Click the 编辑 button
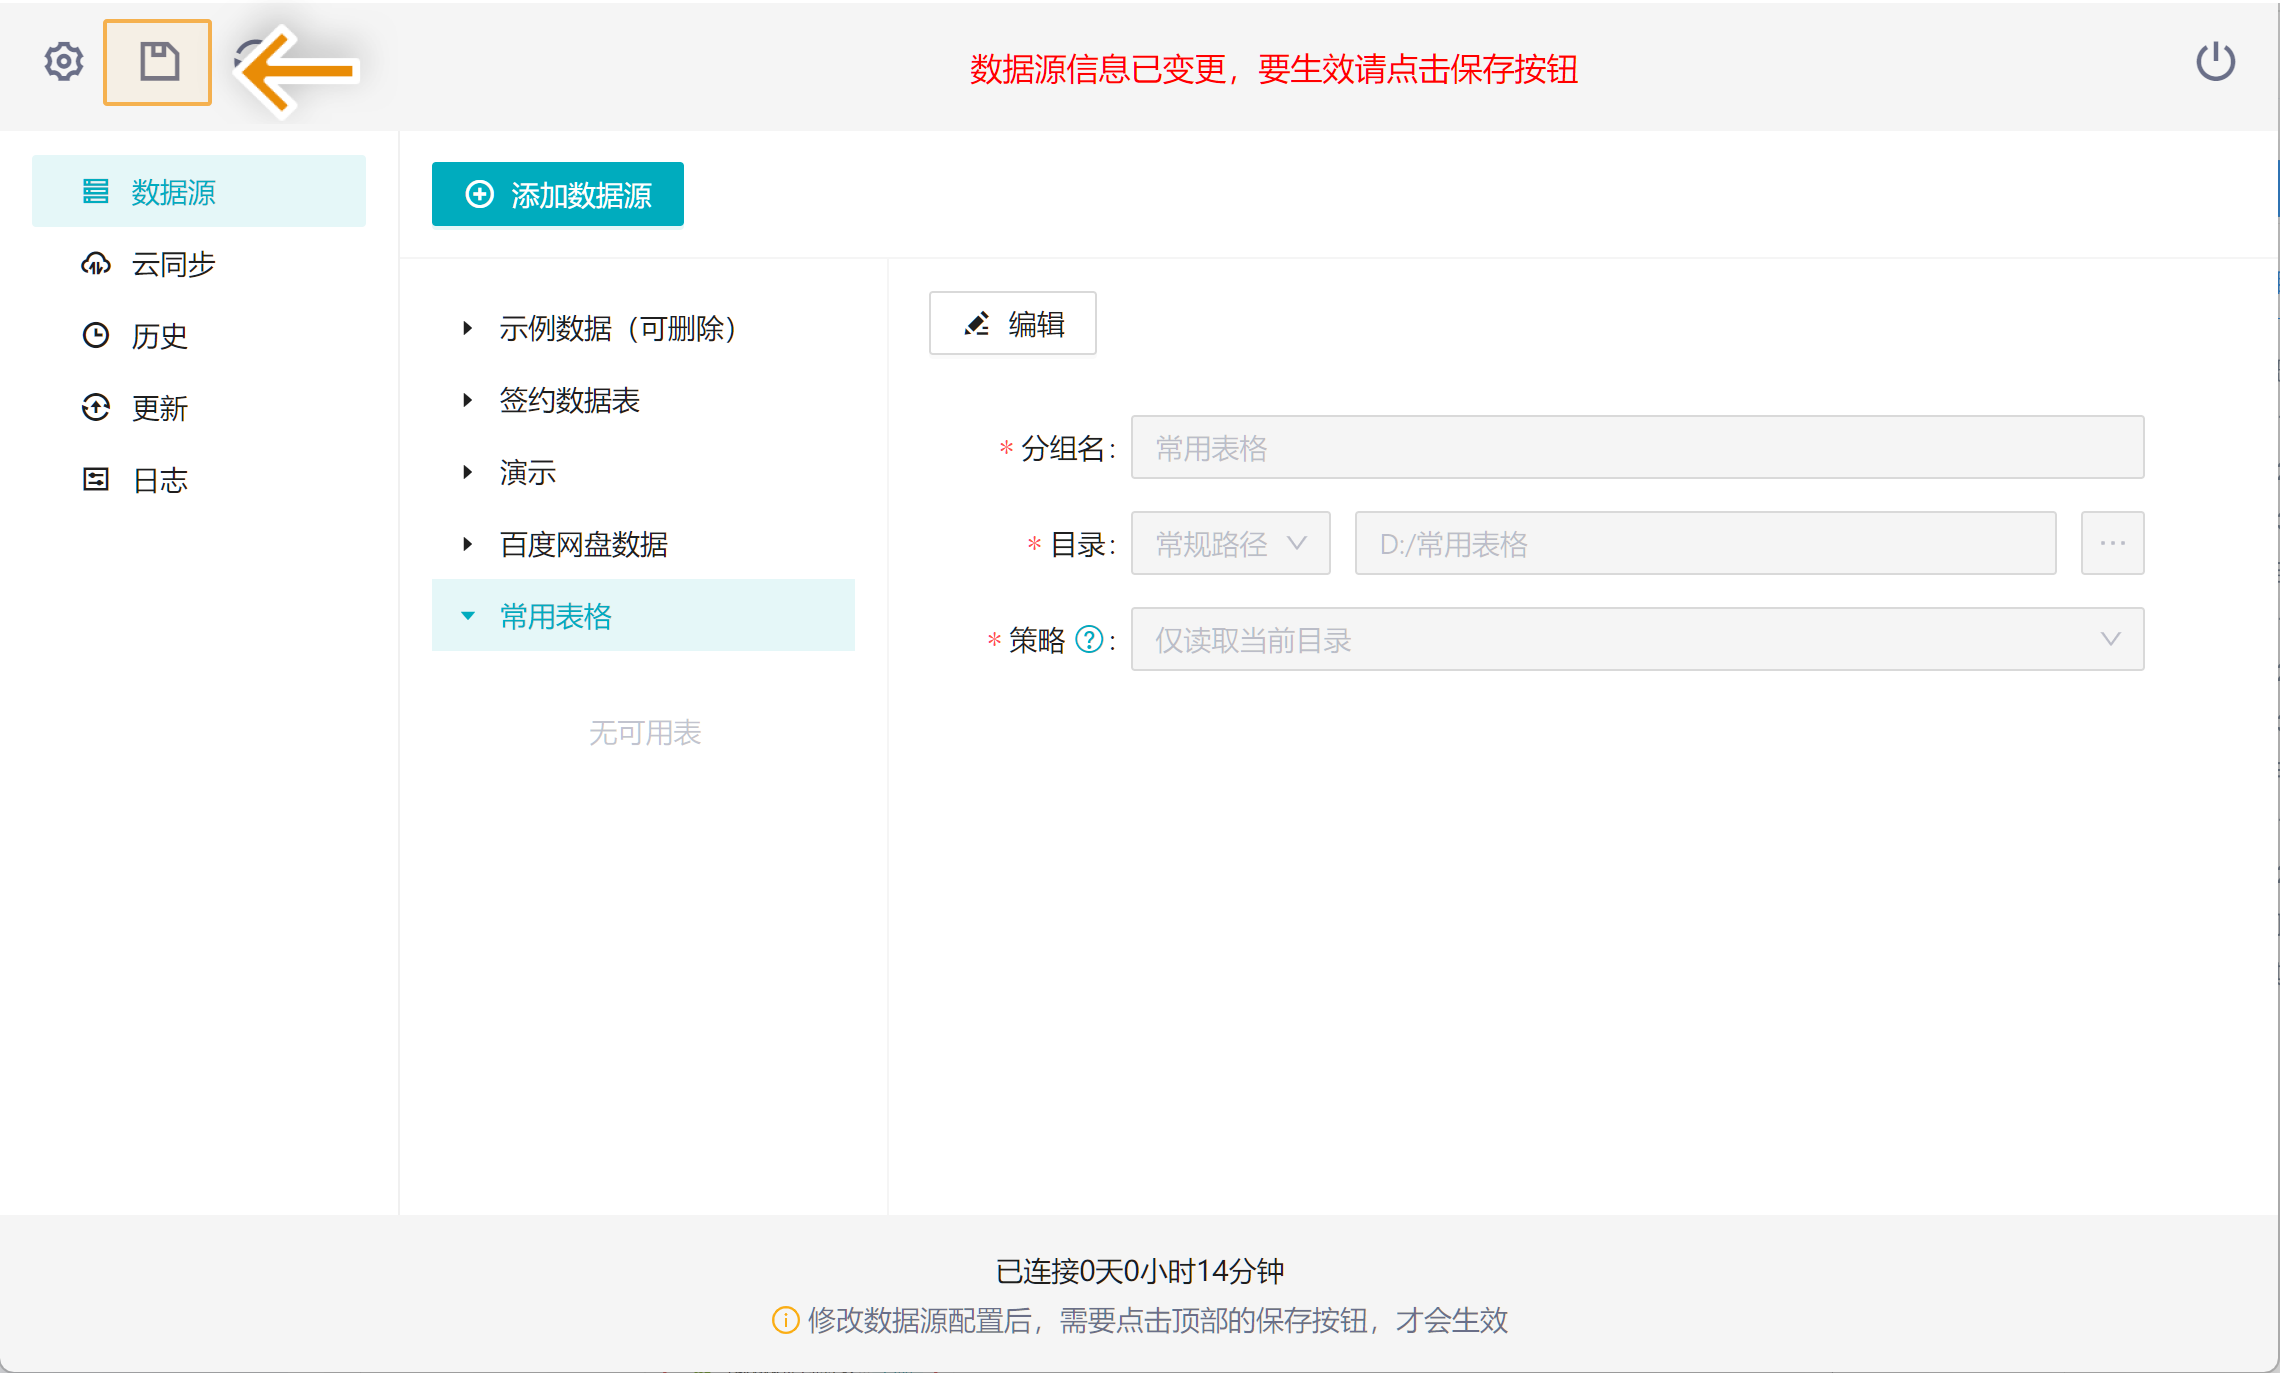 pos(1012,324)
